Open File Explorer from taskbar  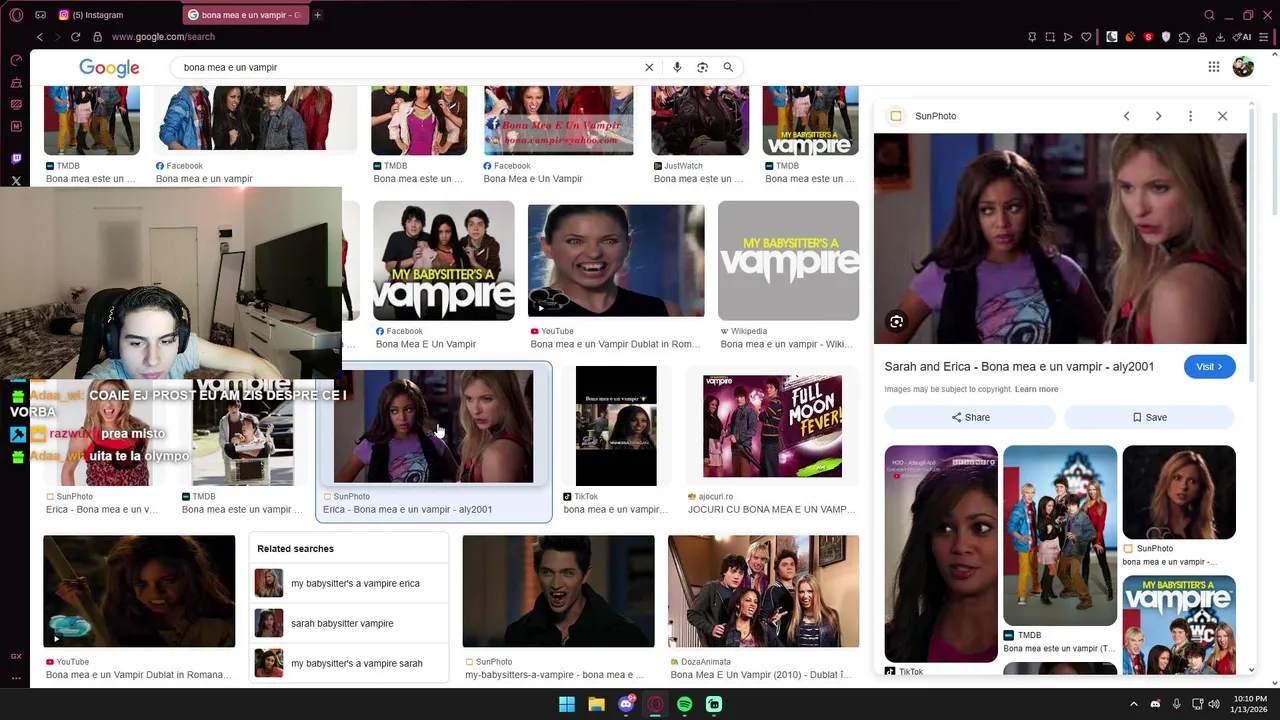click(x=596, y=704)
